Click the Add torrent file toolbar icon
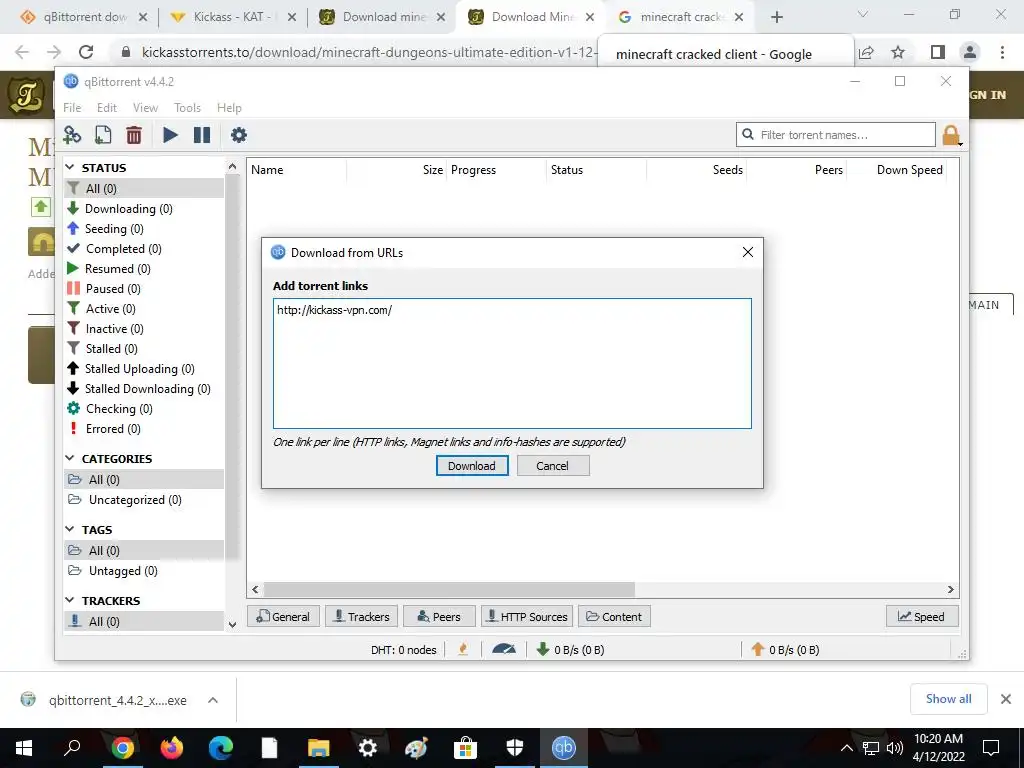Viewport: 1024px width, 768px height. 103,135
